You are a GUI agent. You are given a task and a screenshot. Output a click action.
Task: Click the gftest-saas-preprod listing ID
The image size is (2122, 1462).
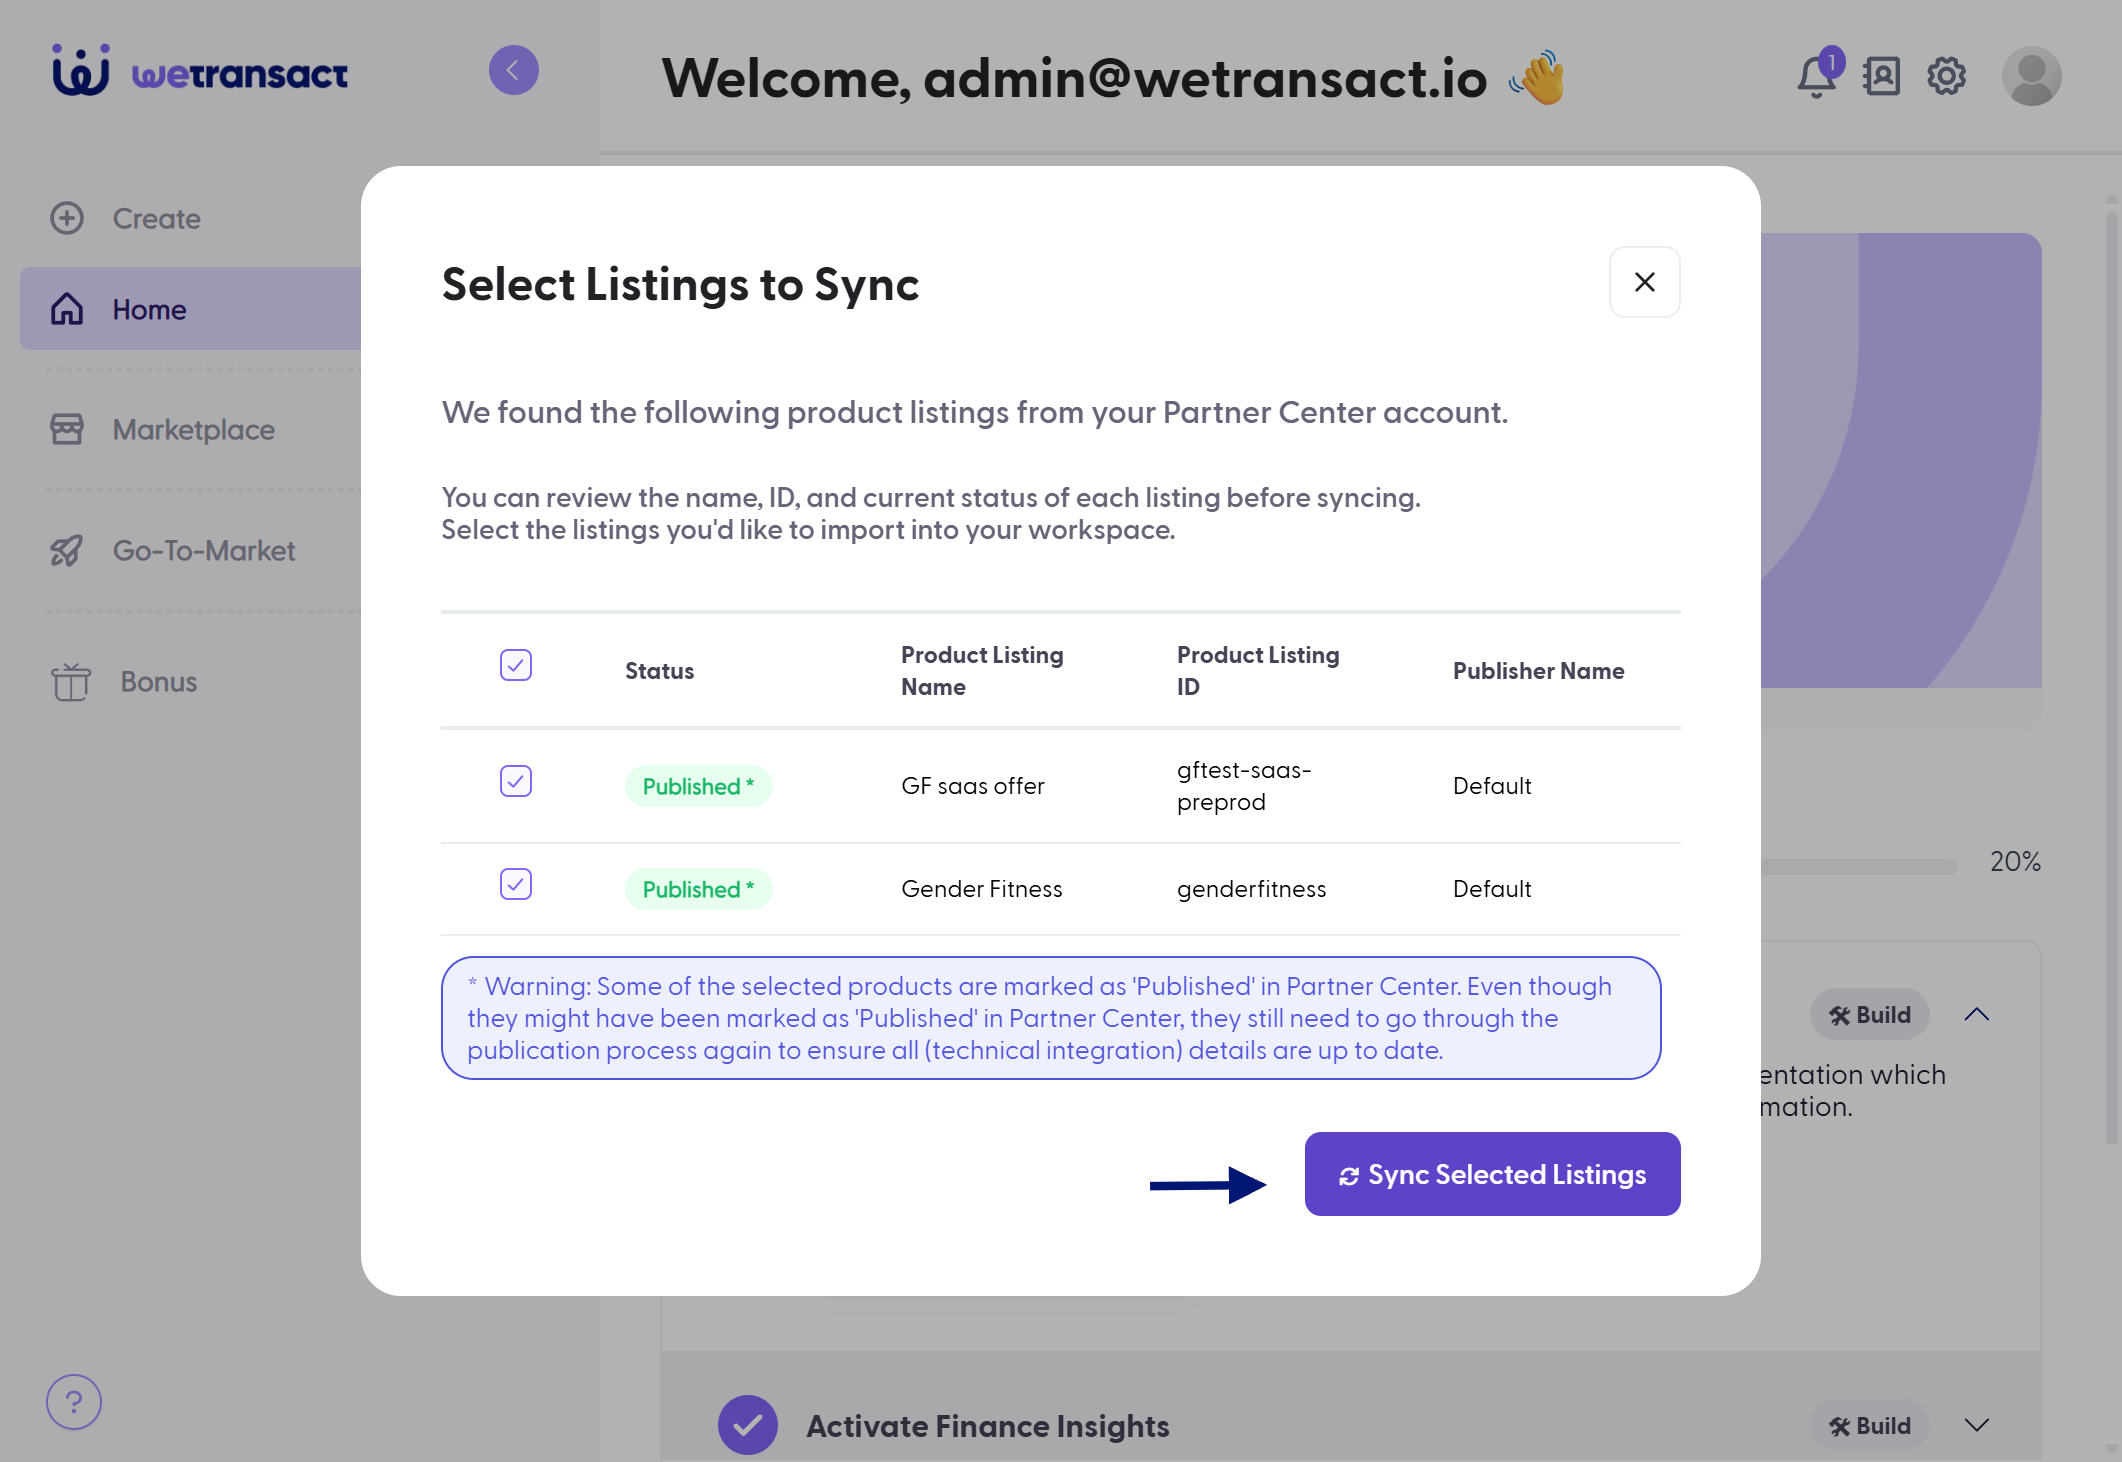(x=1244, y=786)
